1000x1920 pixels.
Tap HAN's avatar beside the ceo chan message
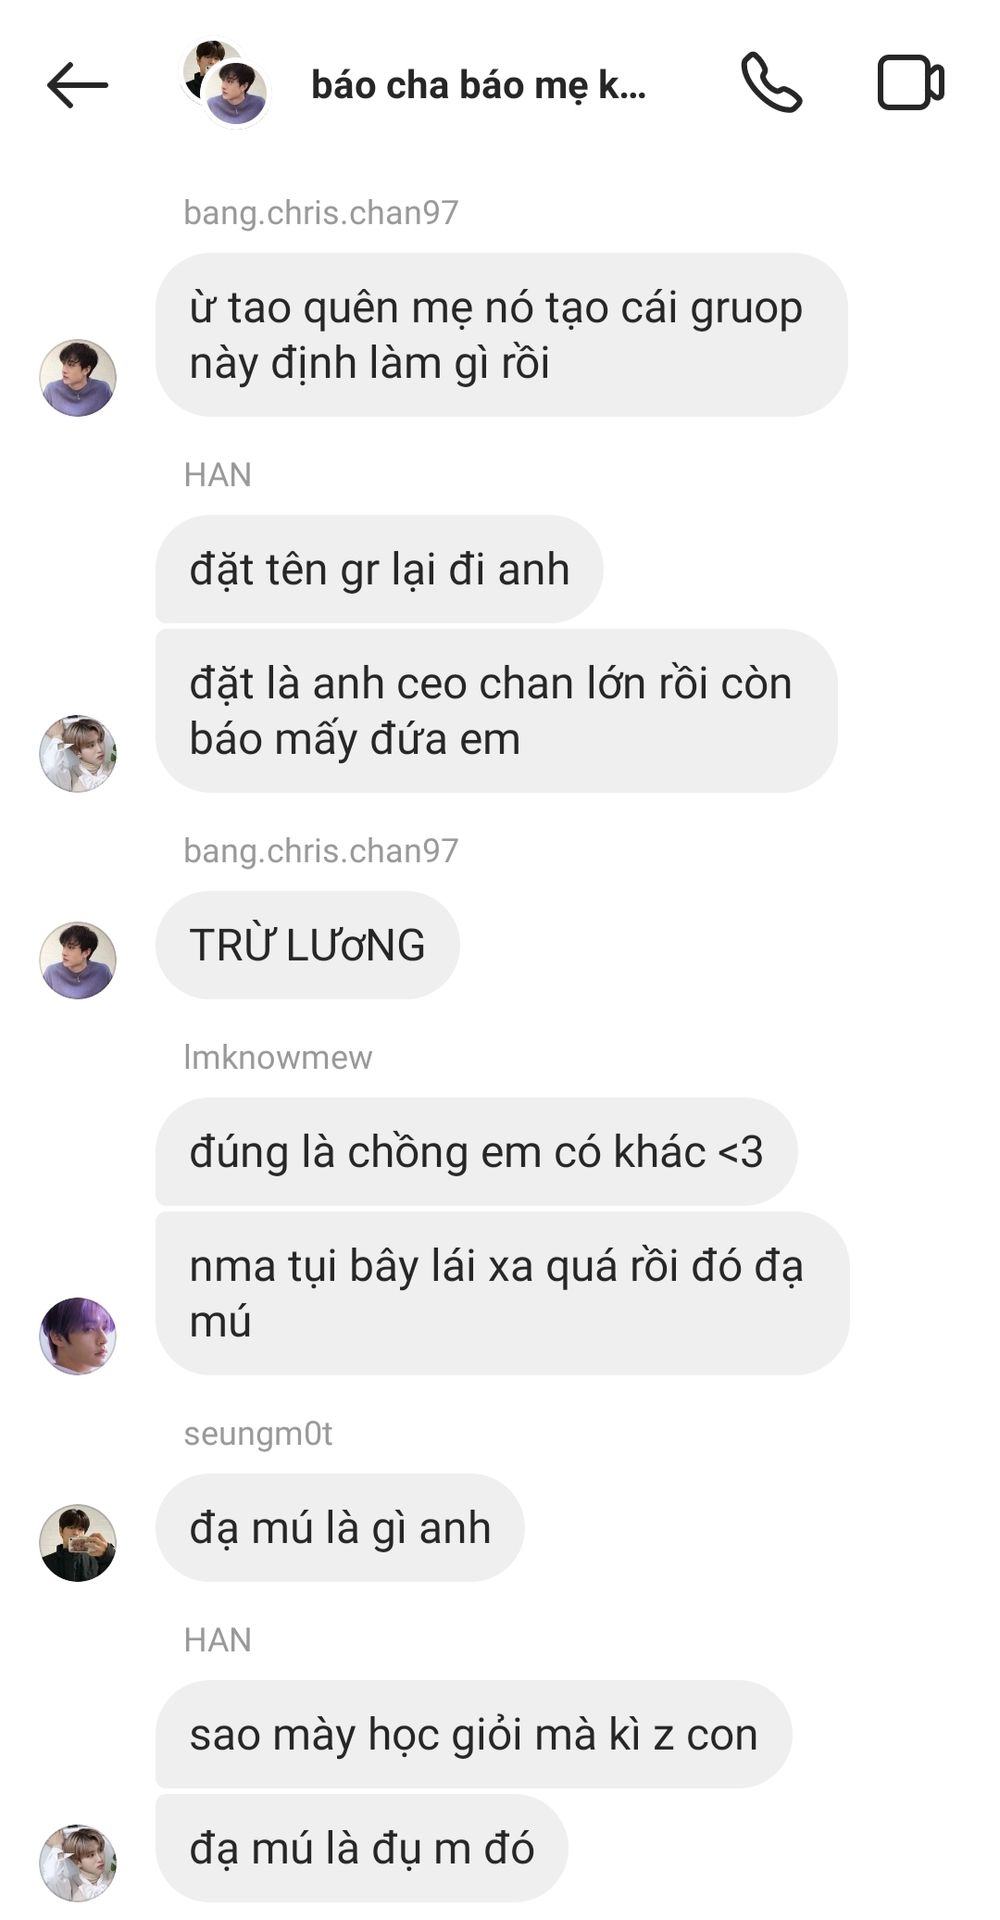(x=78, y=754)
